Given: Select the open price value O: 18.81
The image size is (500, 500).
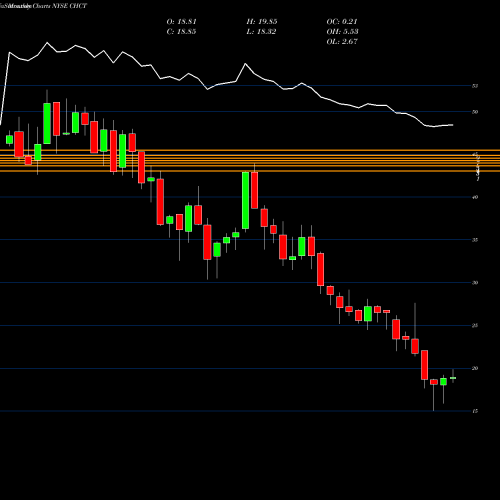Looking at the screenshot, I should click(x=181, y=22).
